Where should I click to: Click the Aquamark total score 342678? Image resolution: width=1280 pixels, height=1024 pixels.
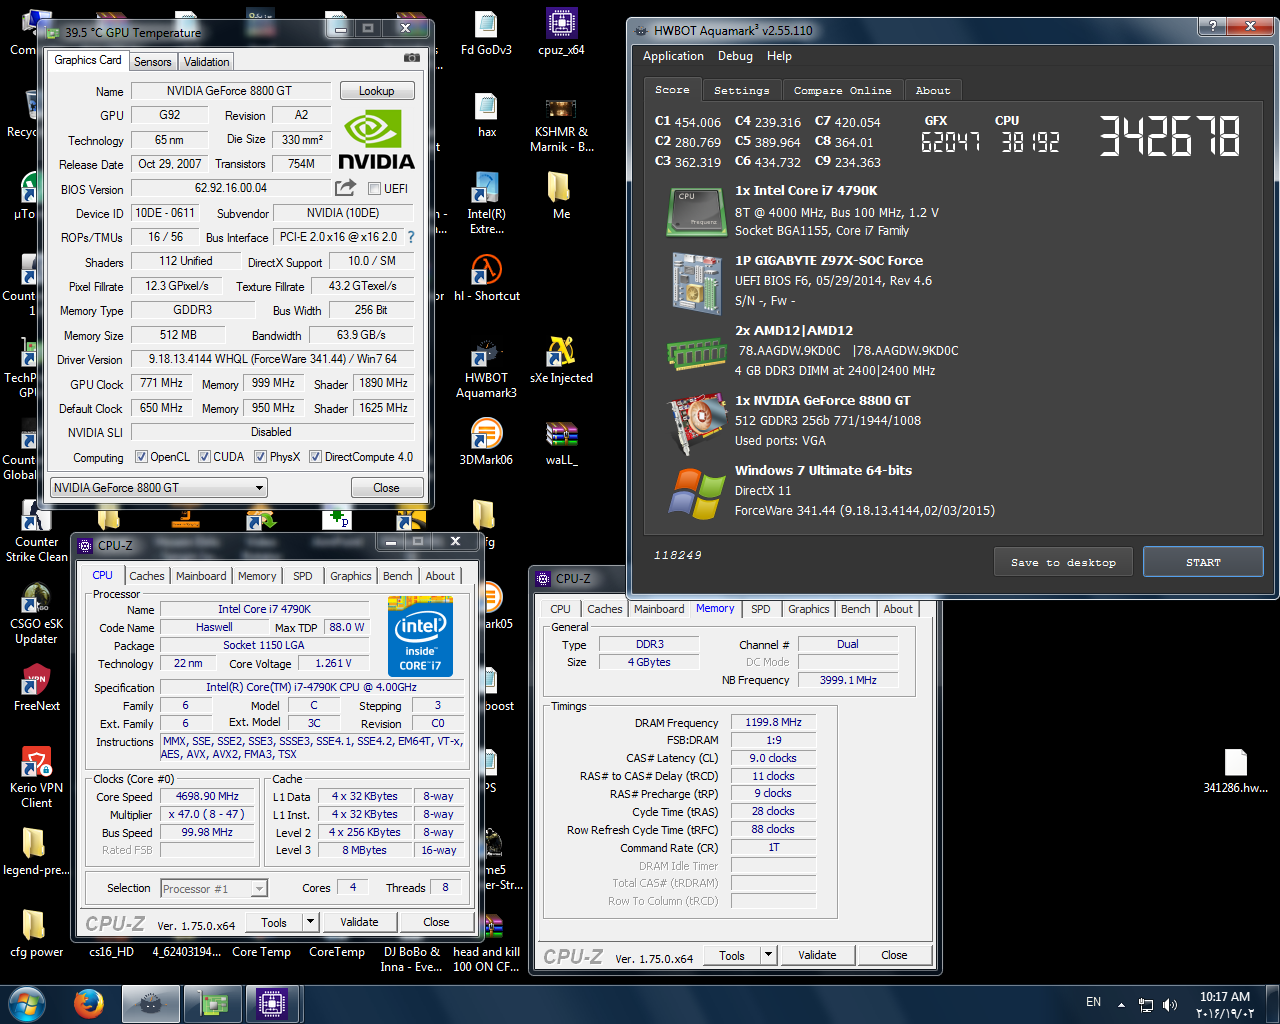click(x=1169, y=136)
